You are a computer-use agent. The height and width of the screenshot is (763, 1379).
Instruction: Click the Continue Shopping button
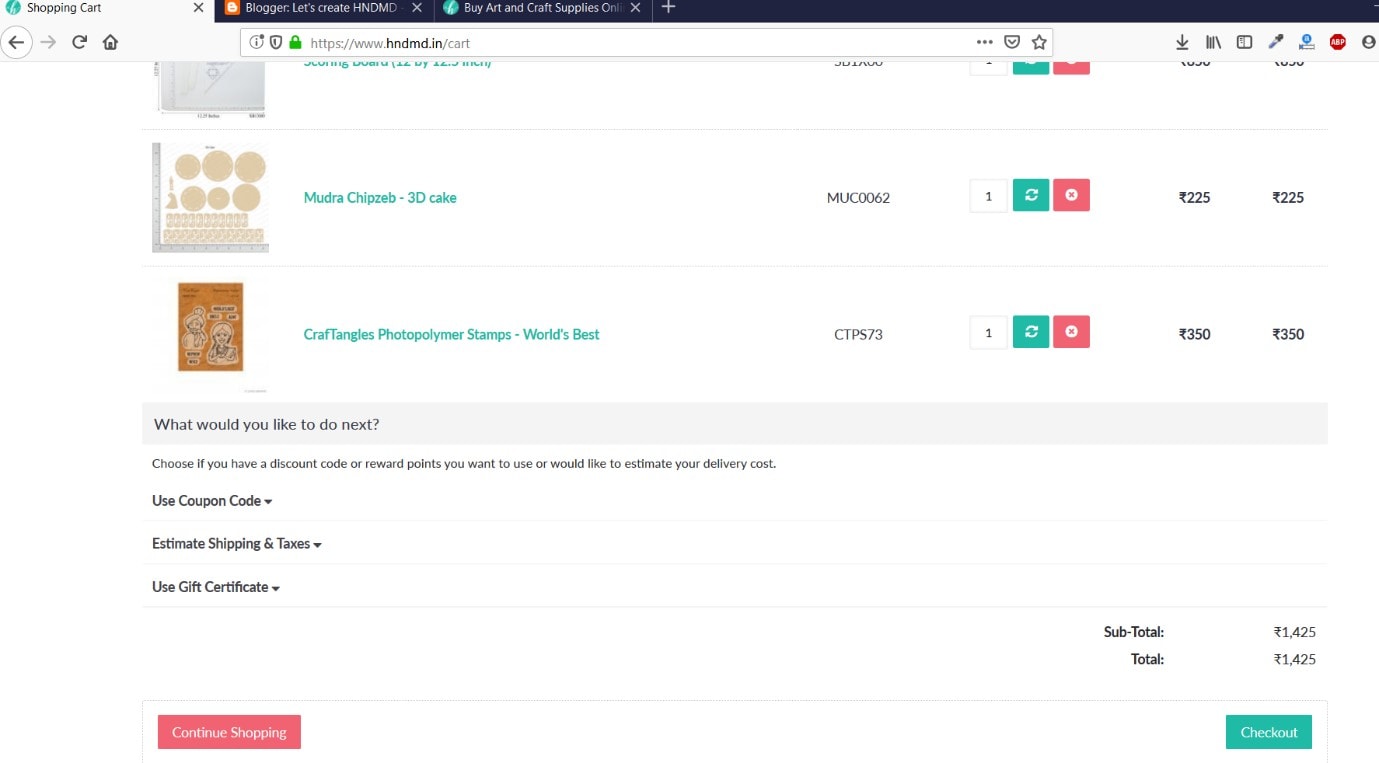229,732
